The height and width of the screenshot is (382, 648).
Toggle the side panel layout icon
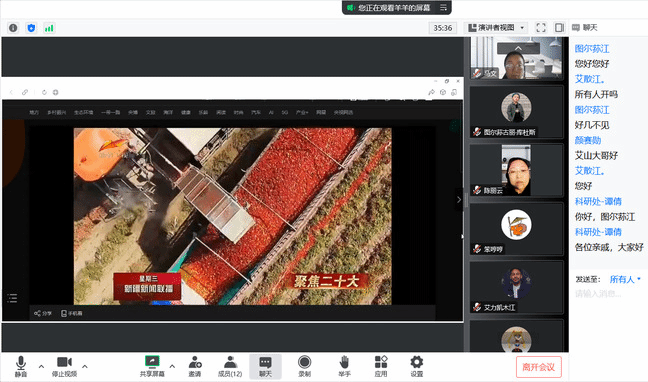(559, 28)
